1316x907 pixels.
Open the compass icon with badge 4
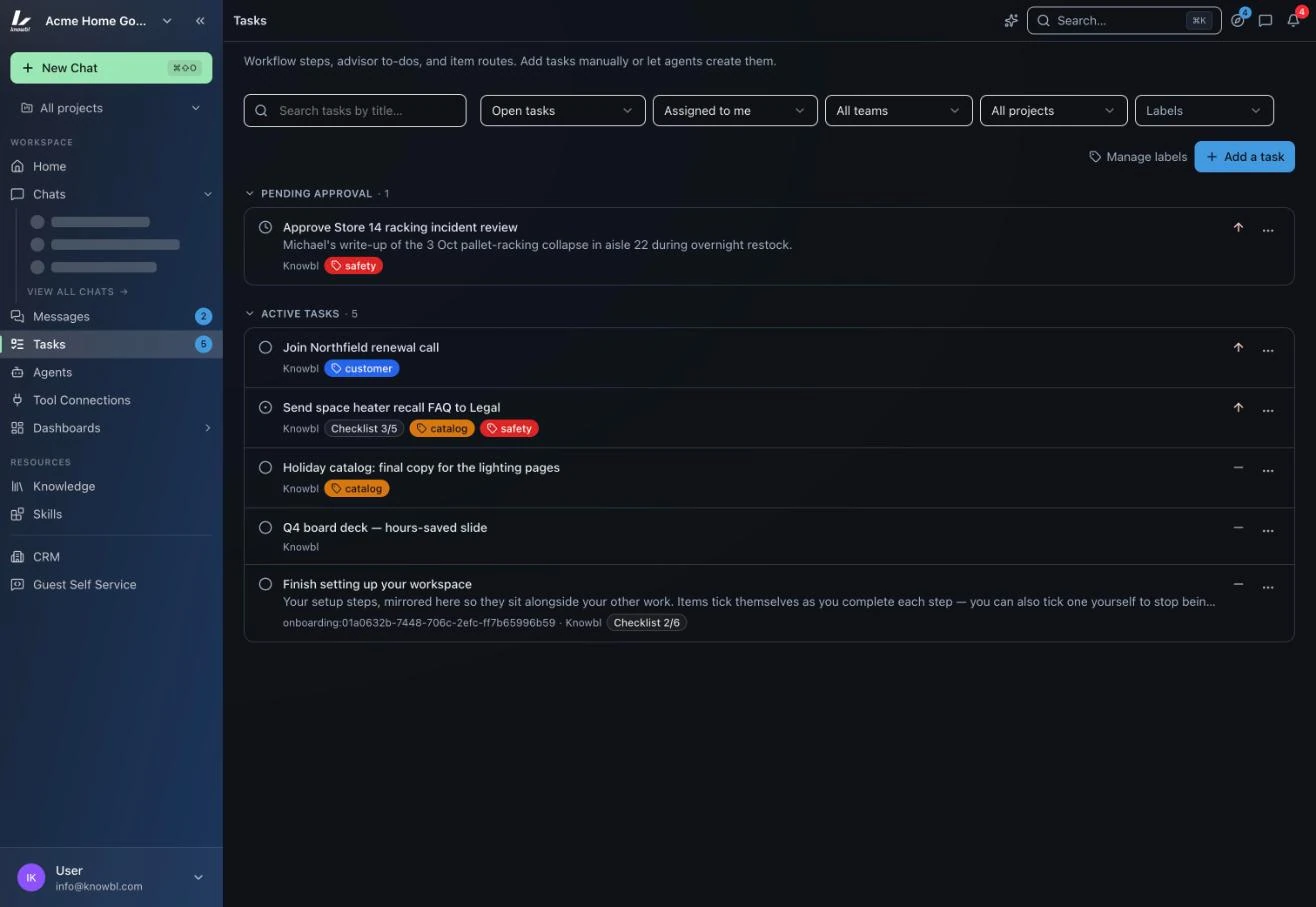(1238, 20)
